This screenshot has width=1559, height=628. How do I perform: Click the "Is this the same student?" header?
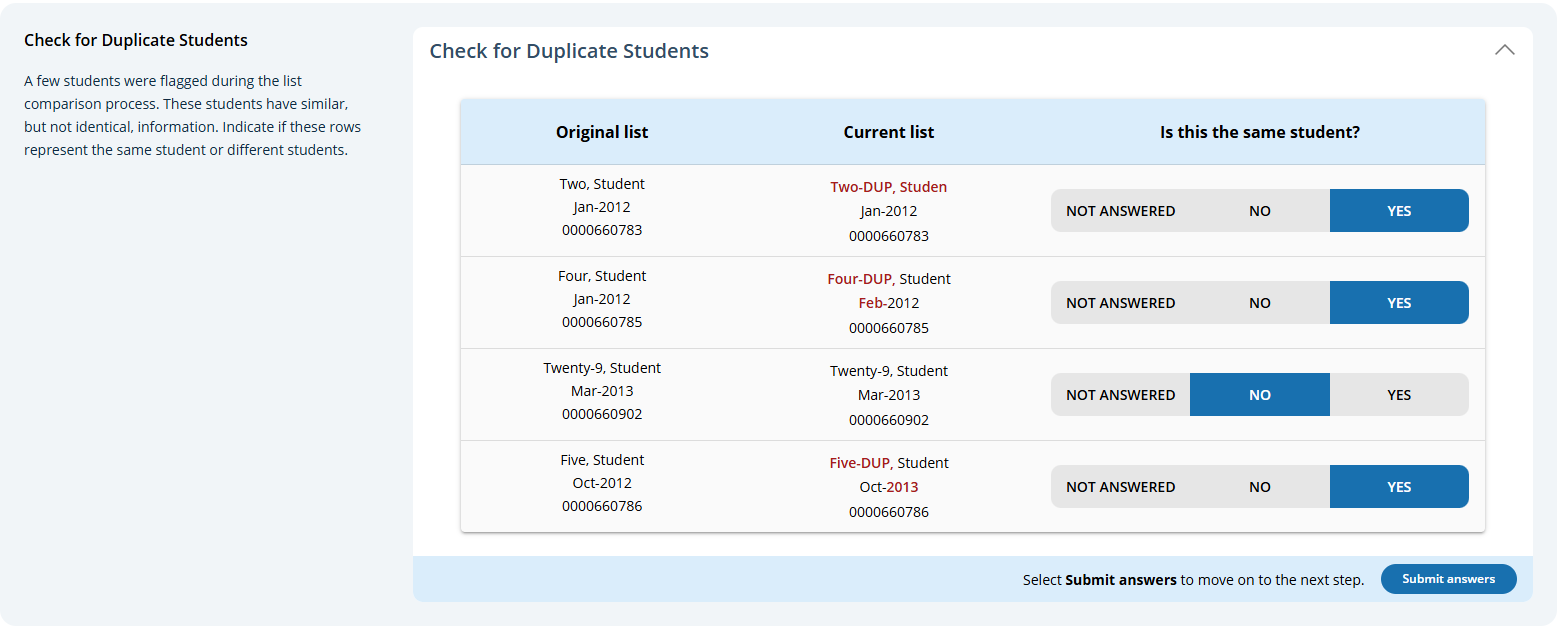(x=1259, y=132)
